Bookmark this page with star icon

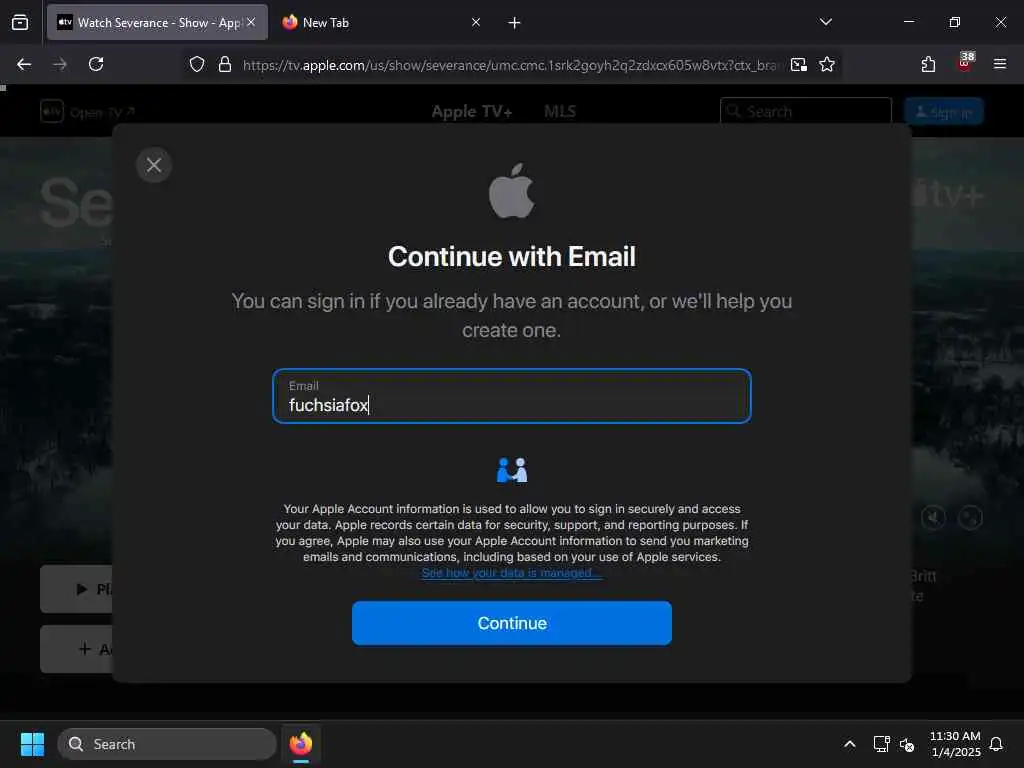pyautogui.click(x=827, y=64)
